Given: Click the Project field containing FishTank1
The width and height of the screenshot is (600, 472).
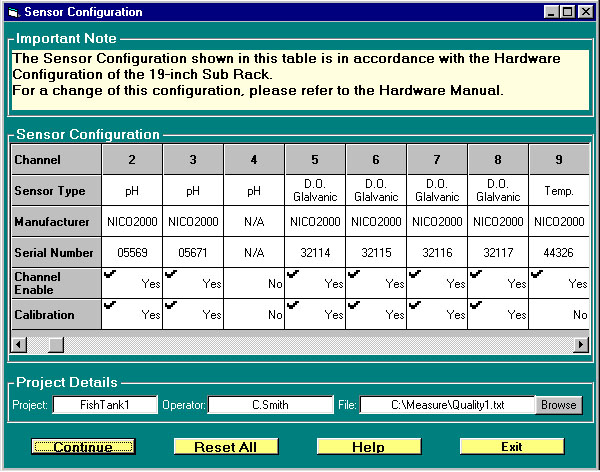Looking at the screenshot, I should pos(105,405).
